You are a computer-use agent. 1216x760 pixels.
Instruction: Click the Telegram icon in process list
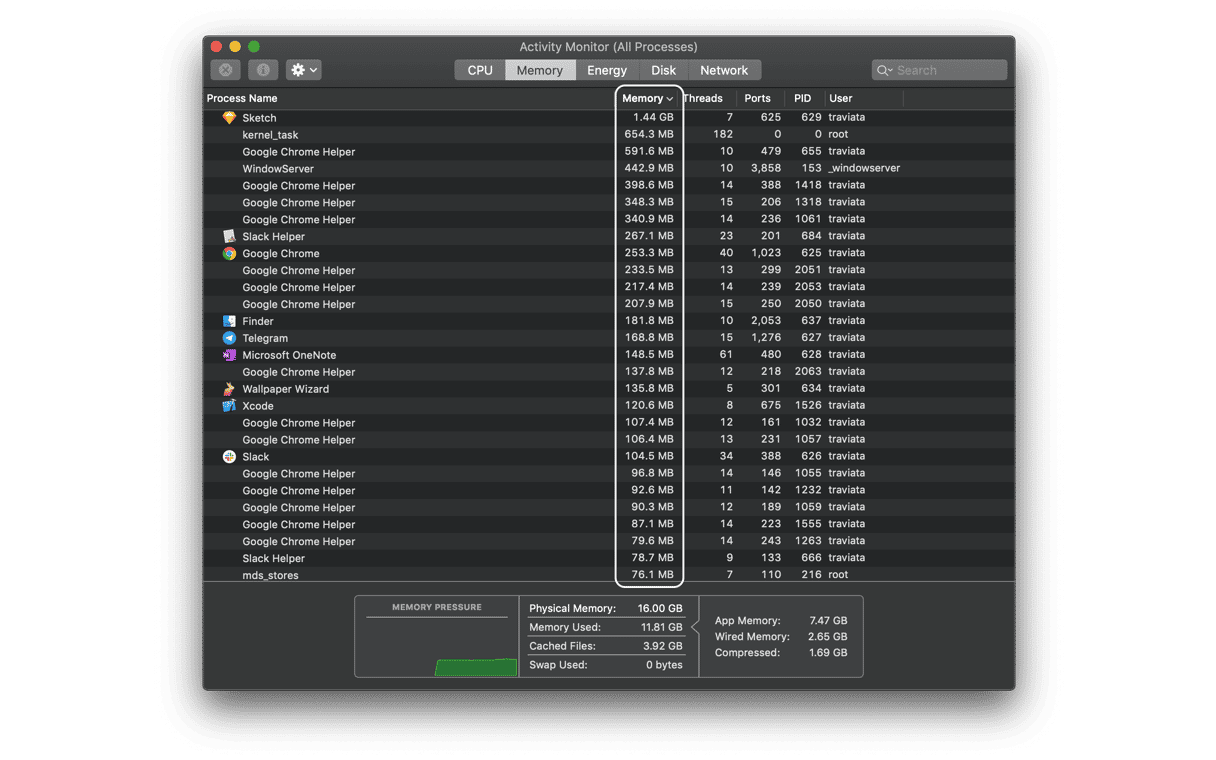point(229,338)
